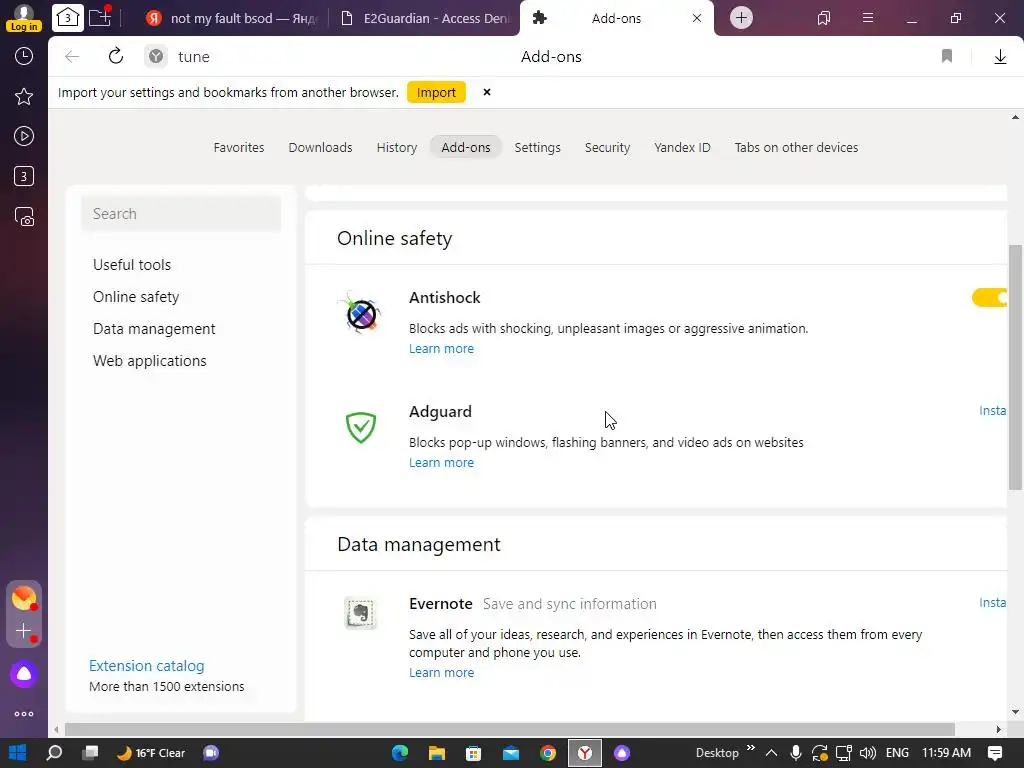This screenshot has height=768, width=1024.
Task: Open Antishock Learn more link
Action: click(x=441, y=349)
